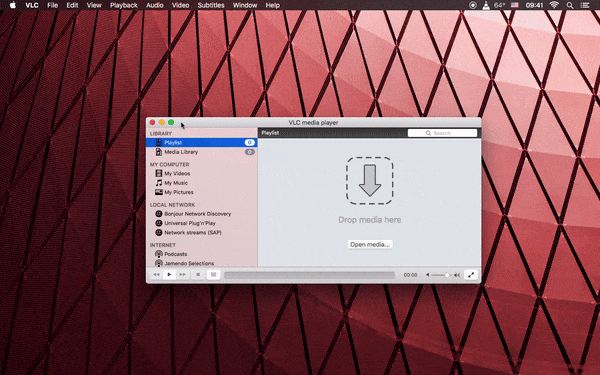
Task: Select the Playlist icon in the Library
Action: coord(159,142)
